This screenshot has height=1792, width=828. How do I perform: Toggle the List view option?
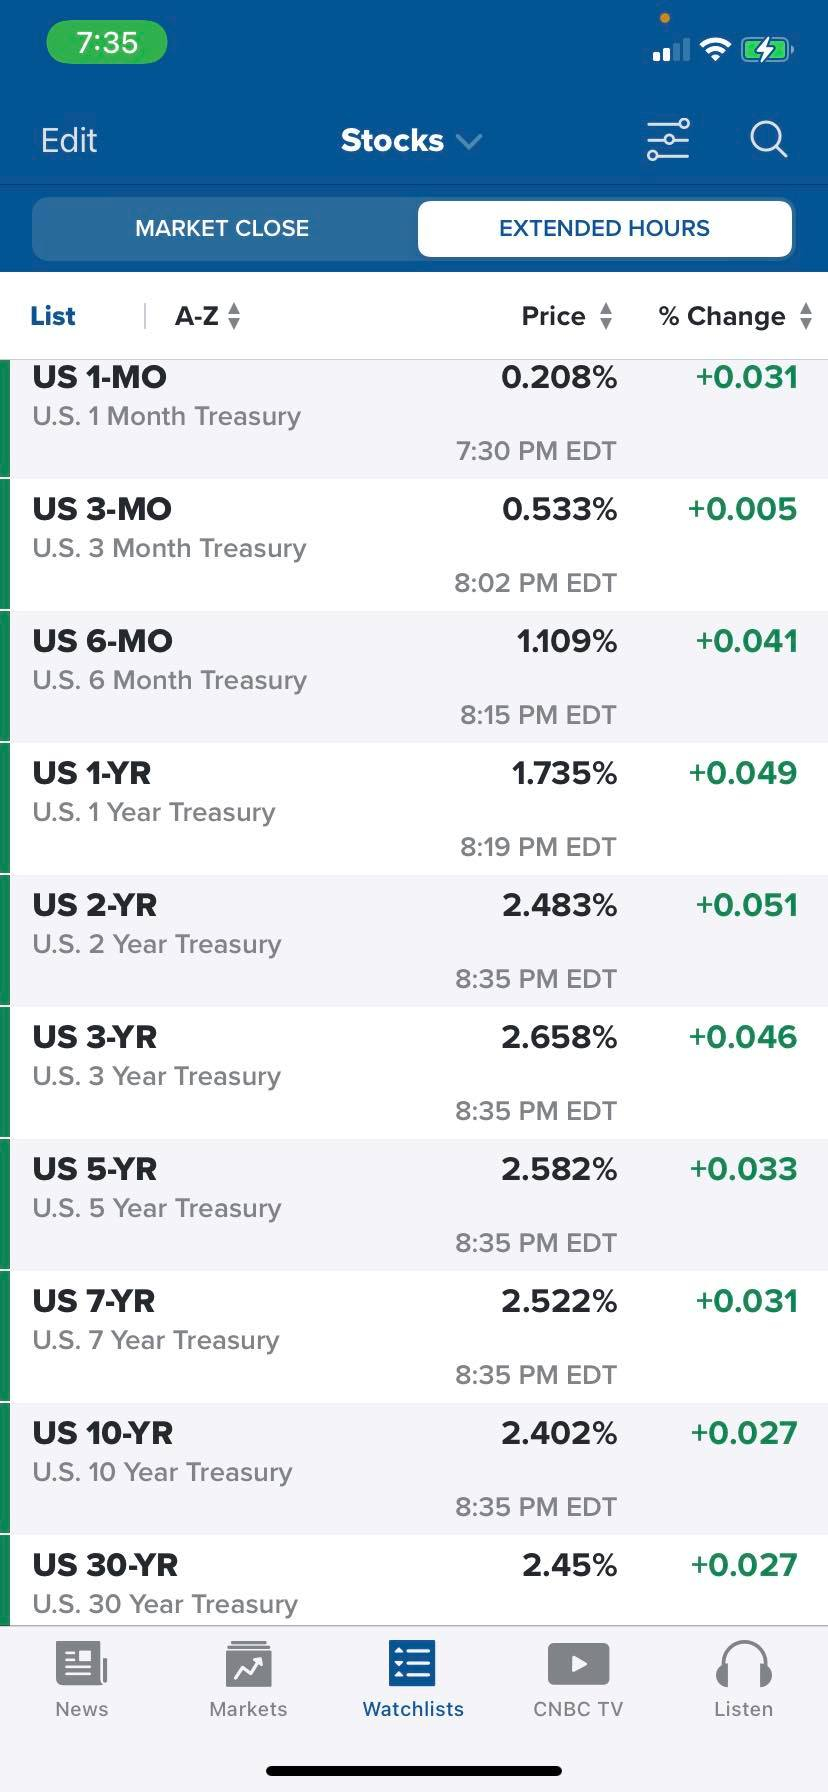(x=53, y=316)
